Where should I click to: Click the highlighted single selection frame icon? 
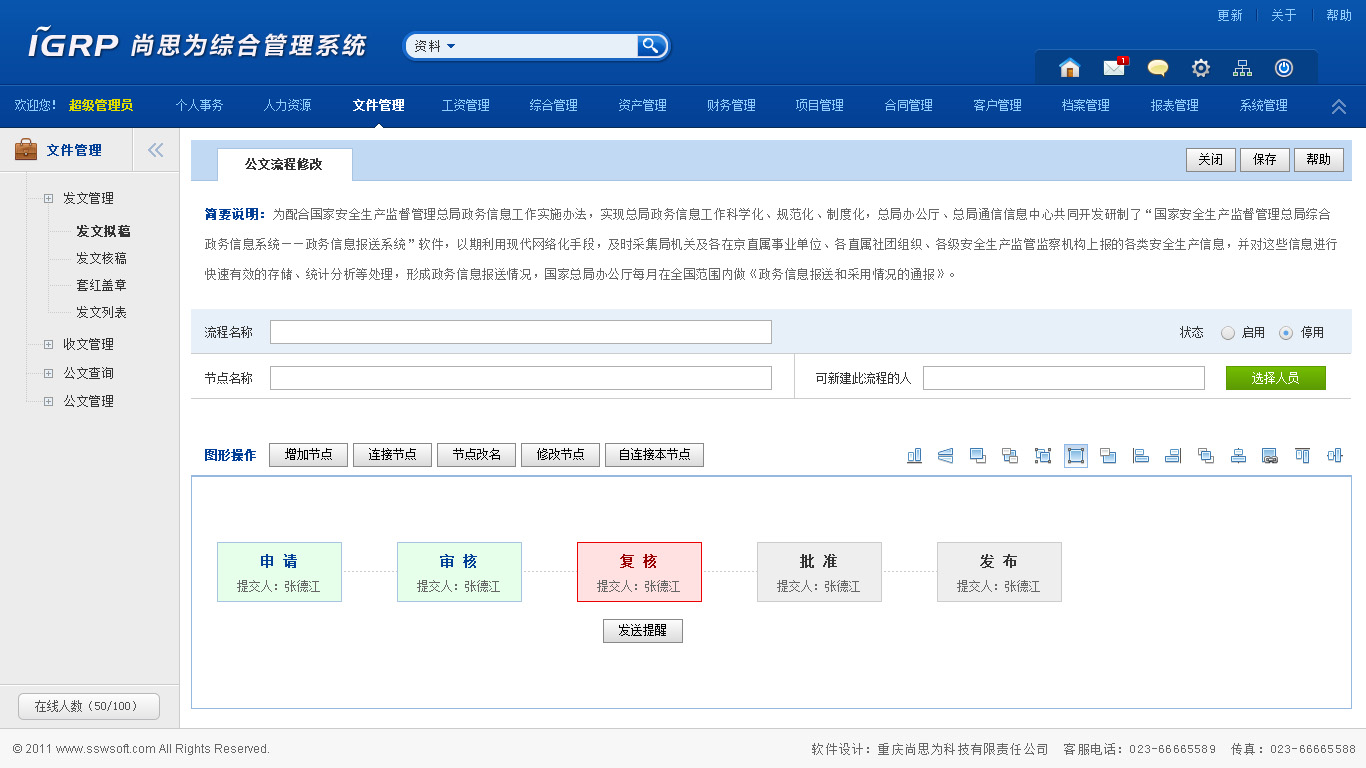pos(1076,456)
